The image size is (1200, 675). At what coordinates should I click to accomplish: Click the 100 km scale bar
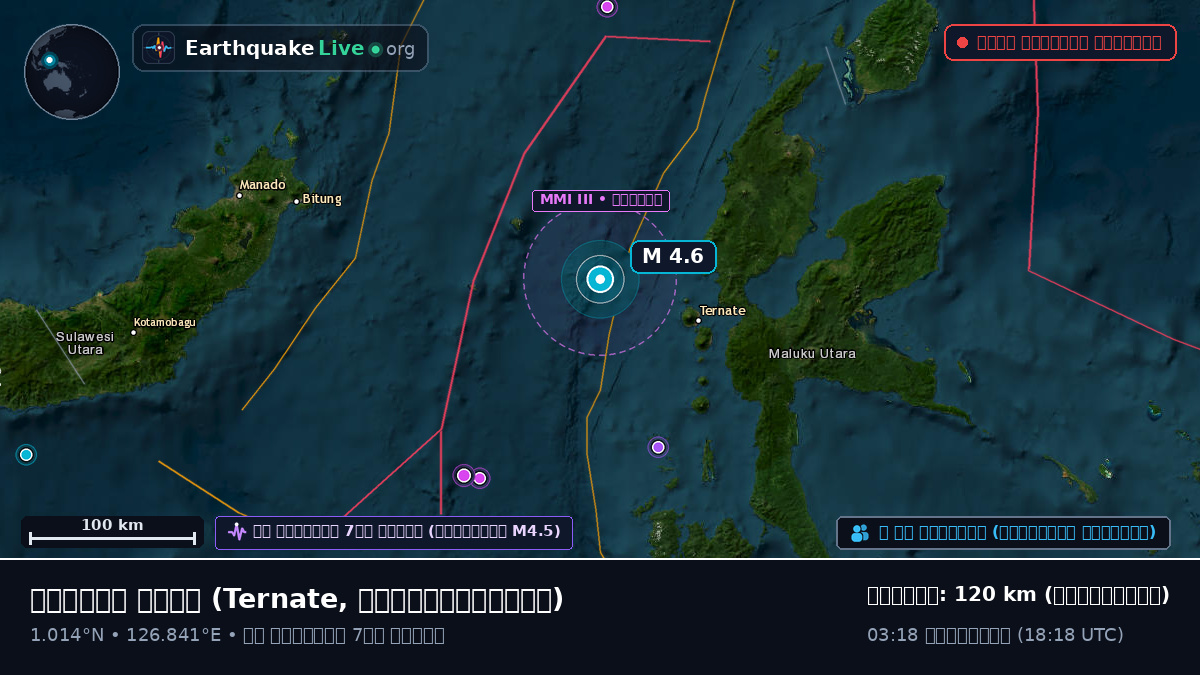pos(112,532)
